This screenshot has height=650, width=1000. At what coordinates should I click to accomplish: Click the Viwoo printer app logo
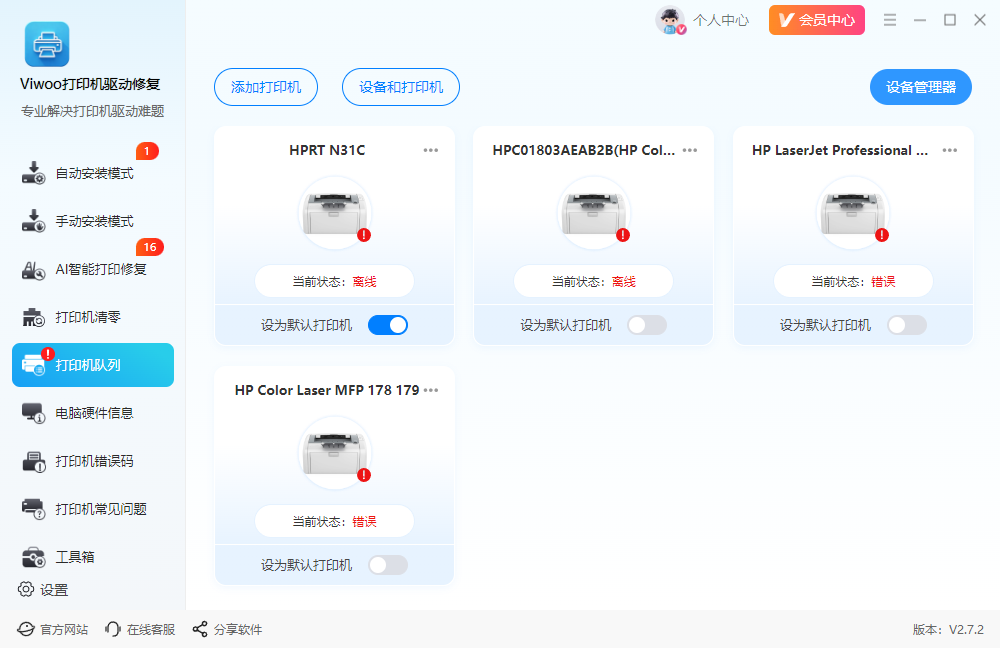click(47, 44)
